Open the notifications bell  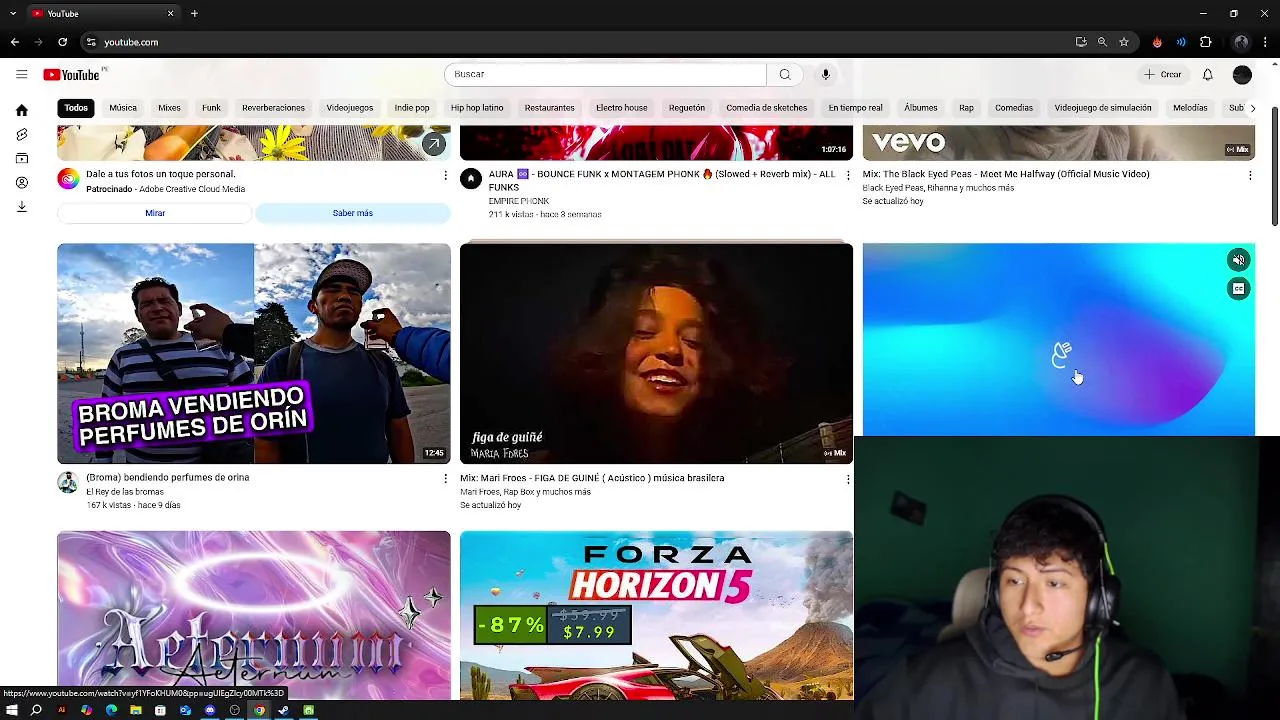(x=1207, y=74)
